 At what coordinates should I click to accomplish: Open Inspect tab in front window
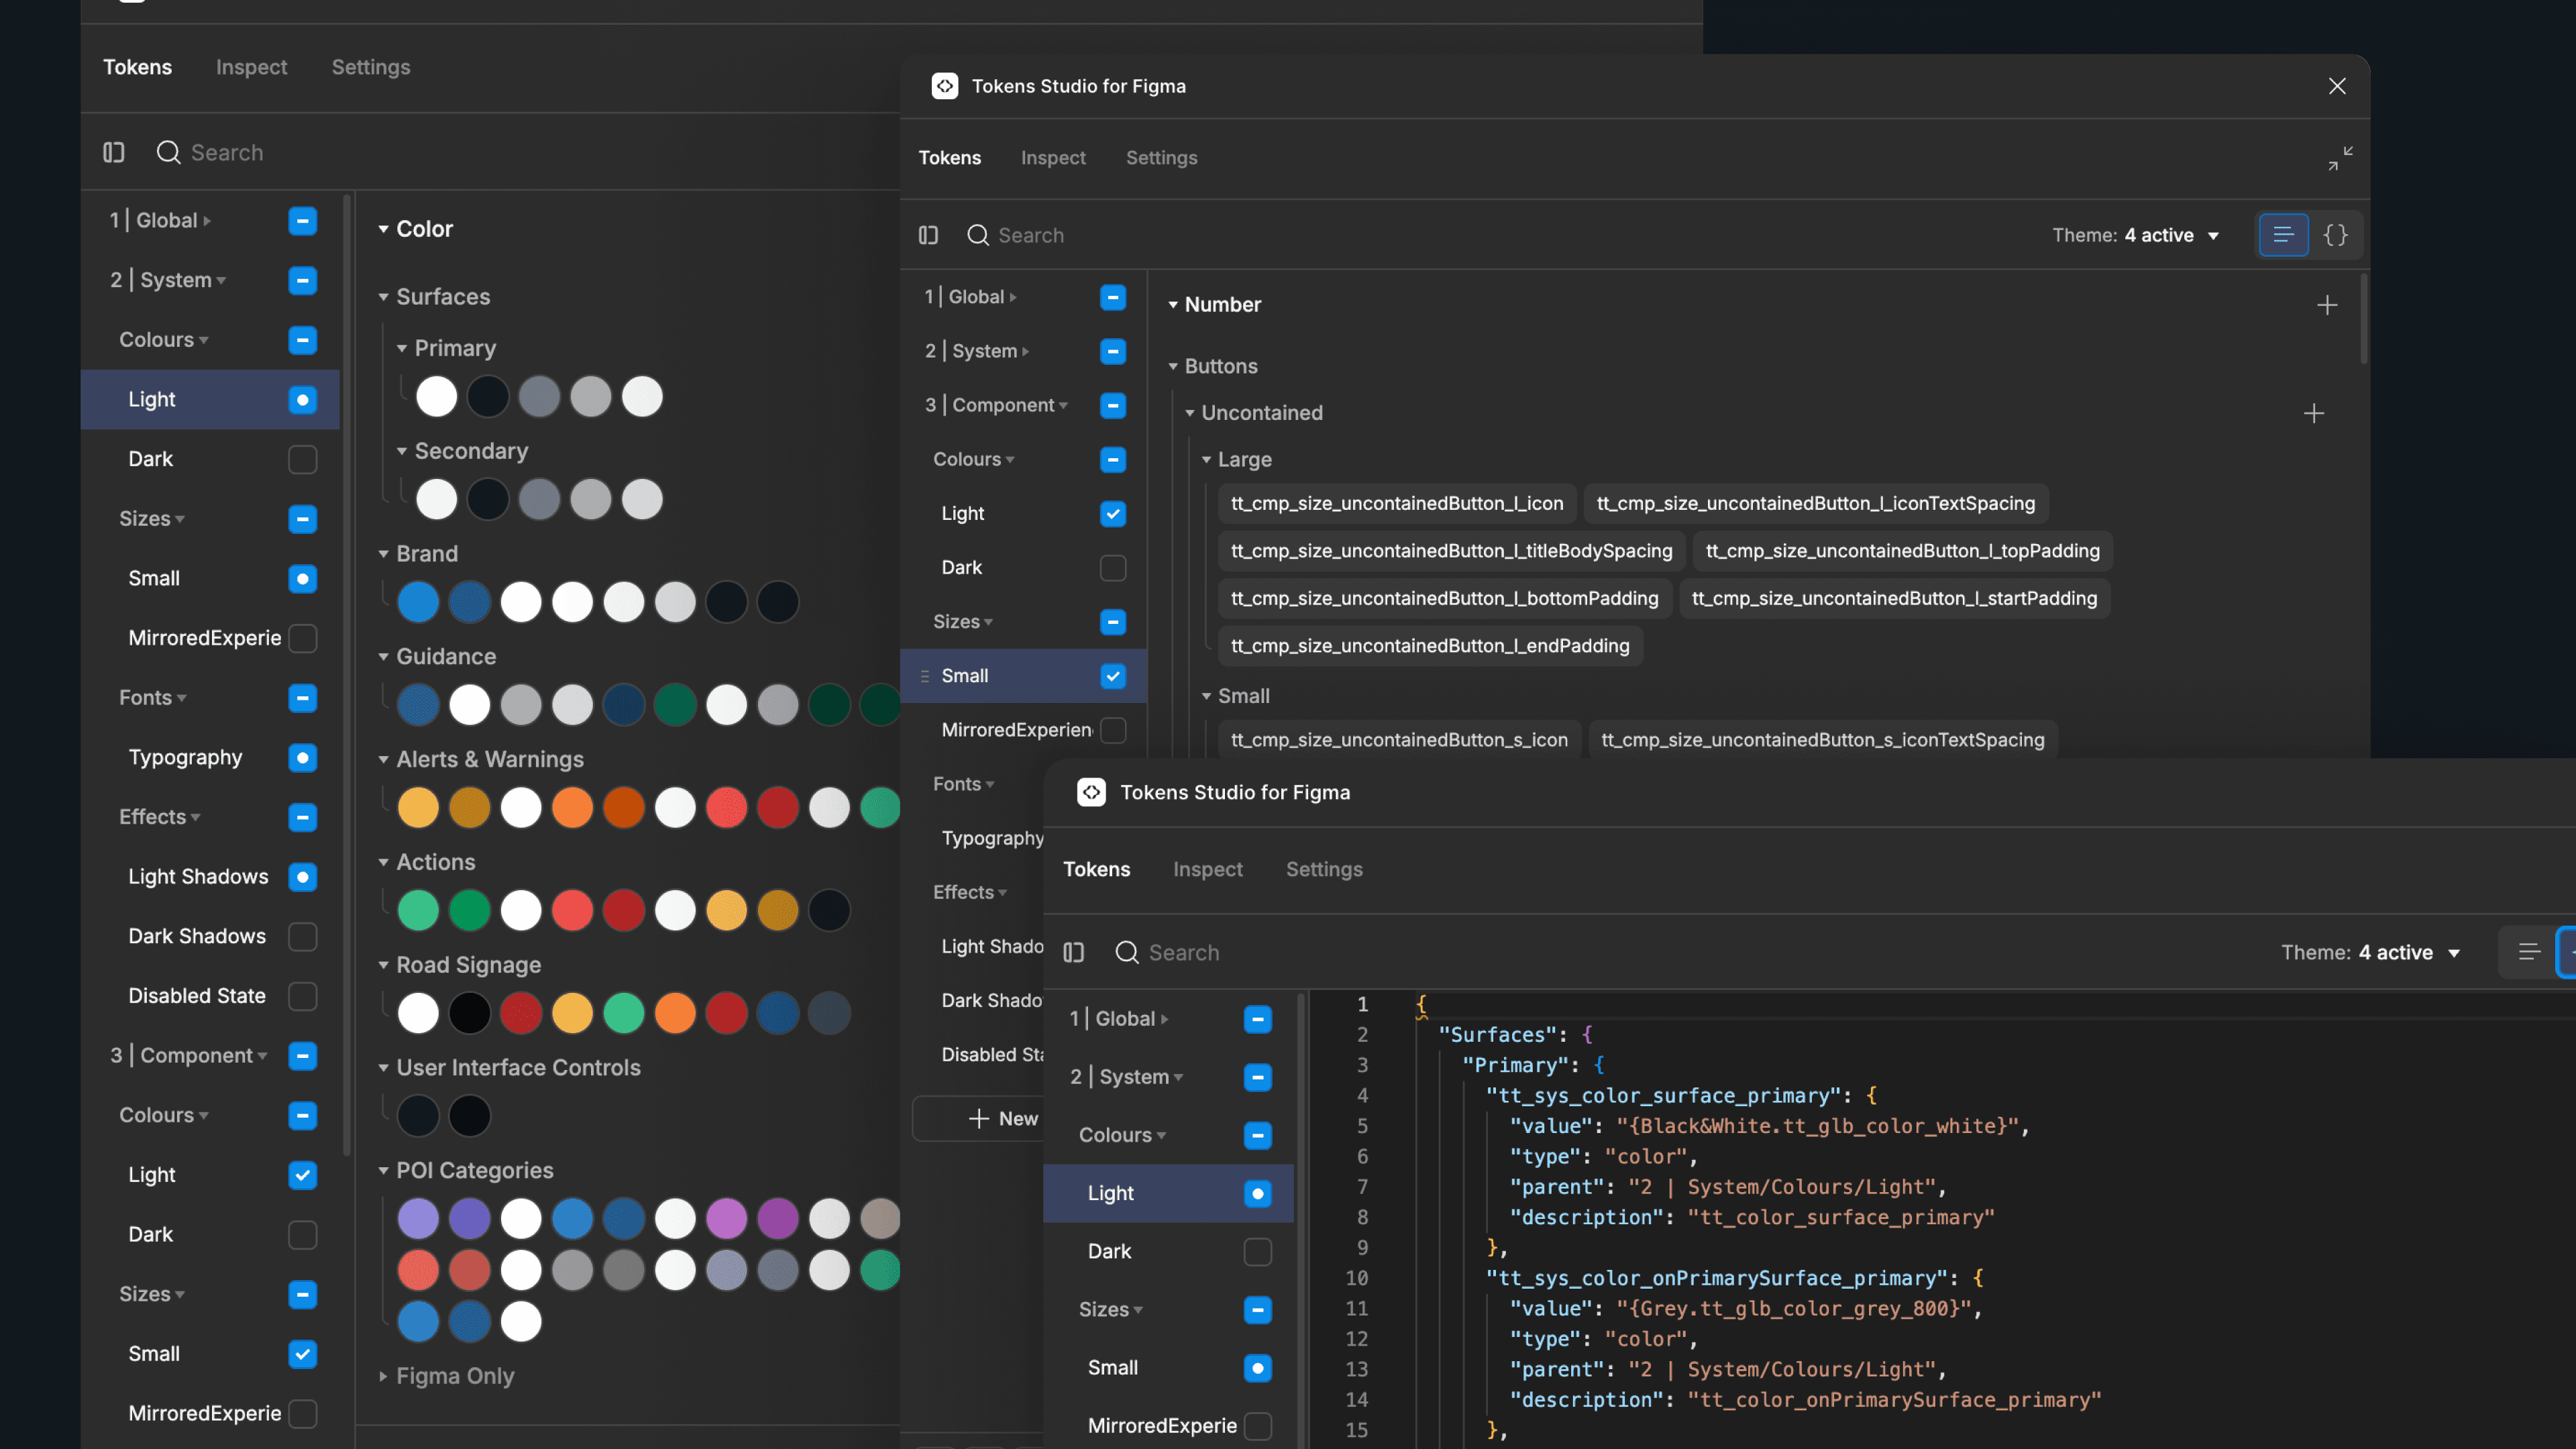1208,869
